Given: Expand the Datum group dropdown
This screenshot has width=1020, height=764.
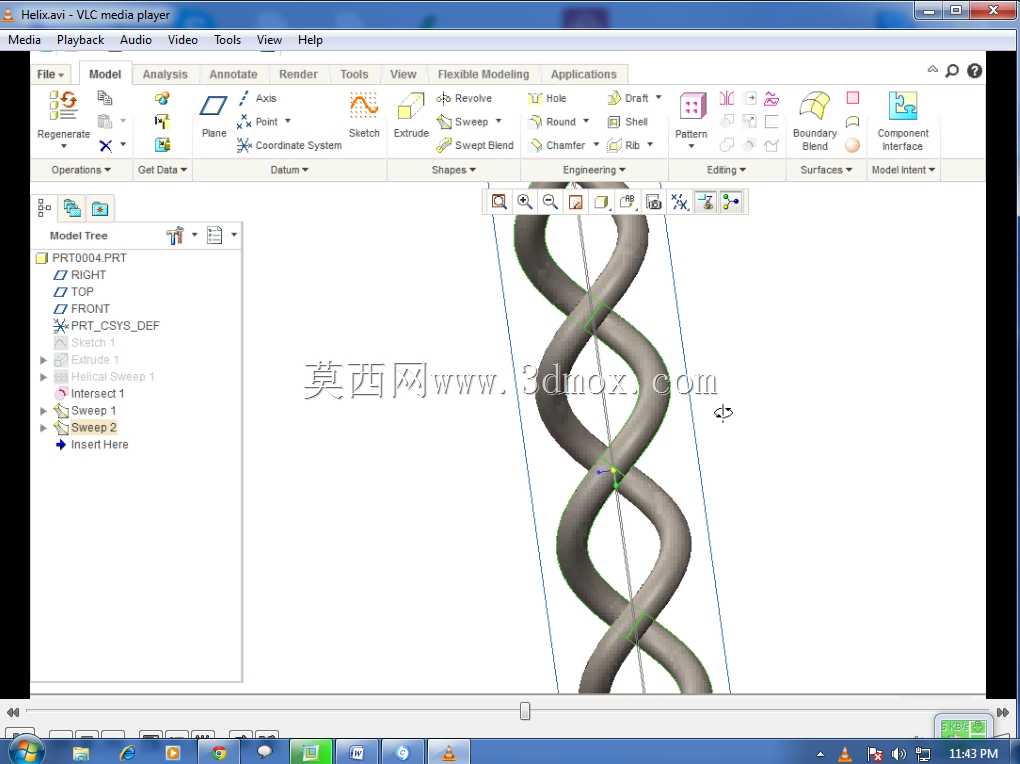Looking at the screenshot, I should pyautogui.click(x=289, y=170).
